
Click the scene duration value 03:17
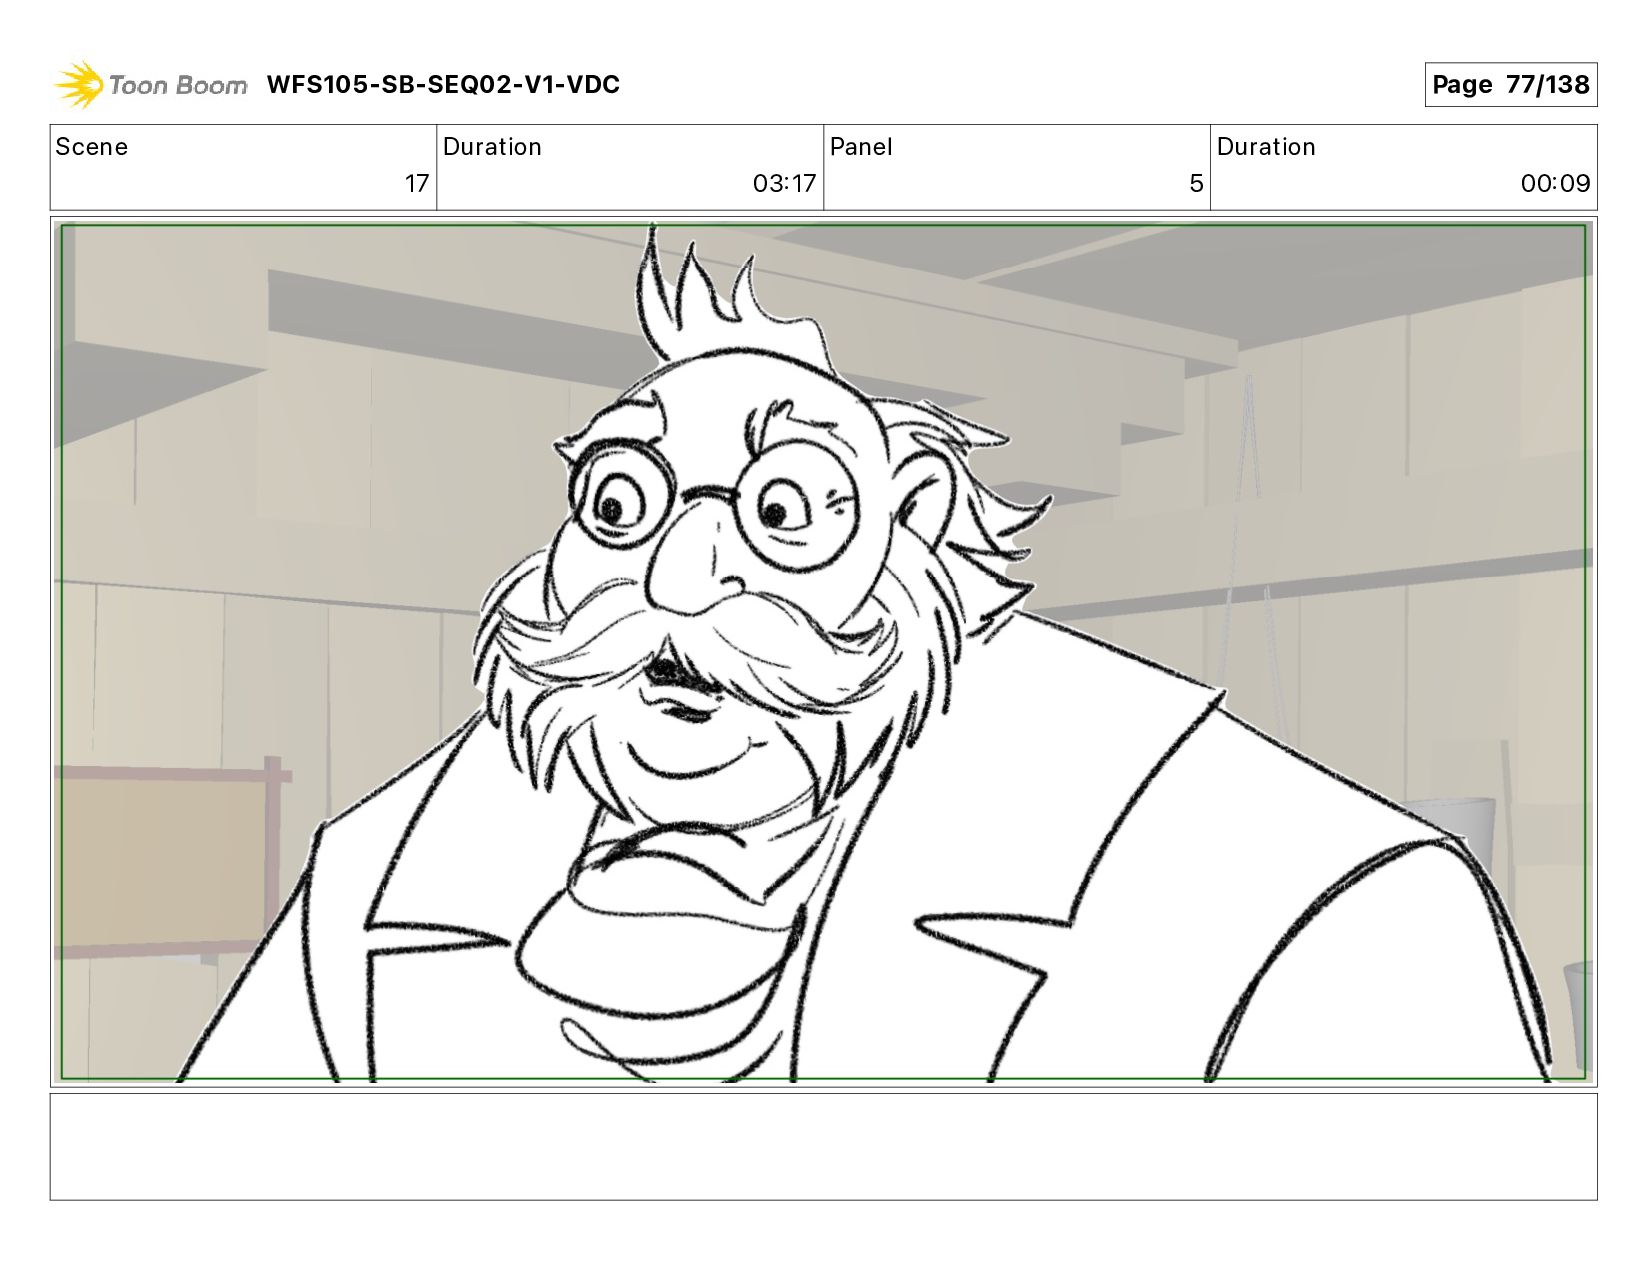[784, 184]
